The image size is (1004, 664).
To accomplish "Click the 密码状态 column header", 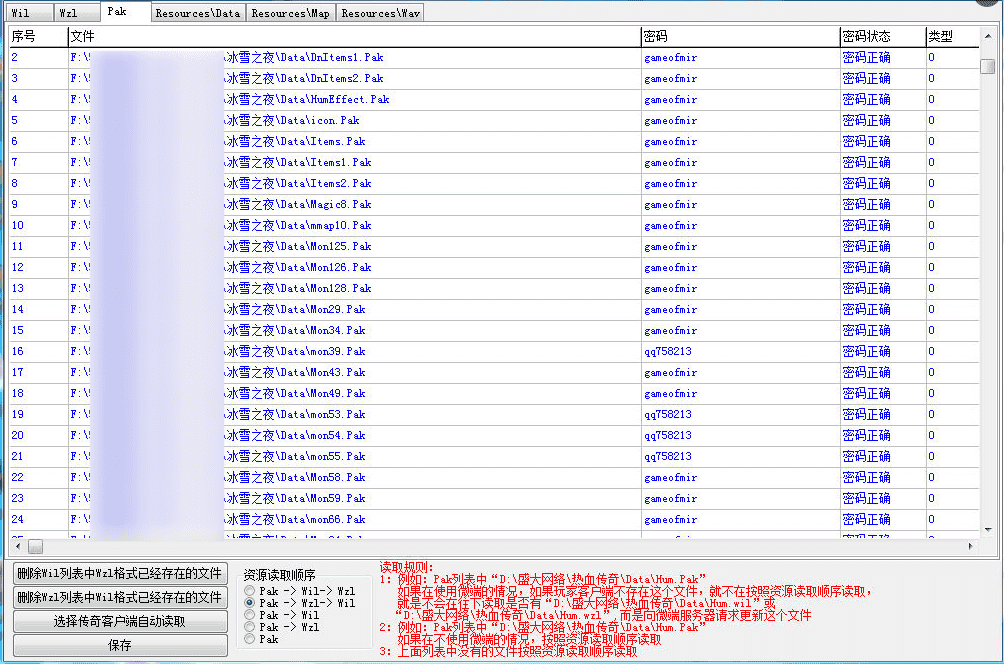I will pyautogui.click(x=880, y=36).
